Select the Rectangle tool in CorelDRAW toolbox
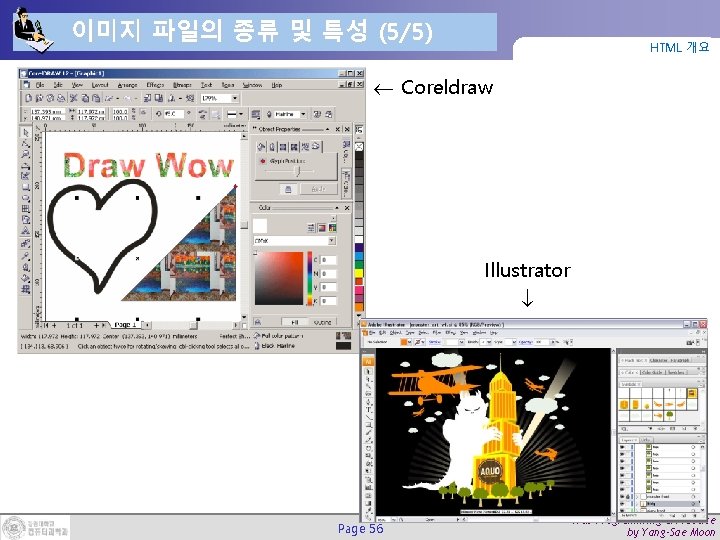 click(x=26, y=187)
